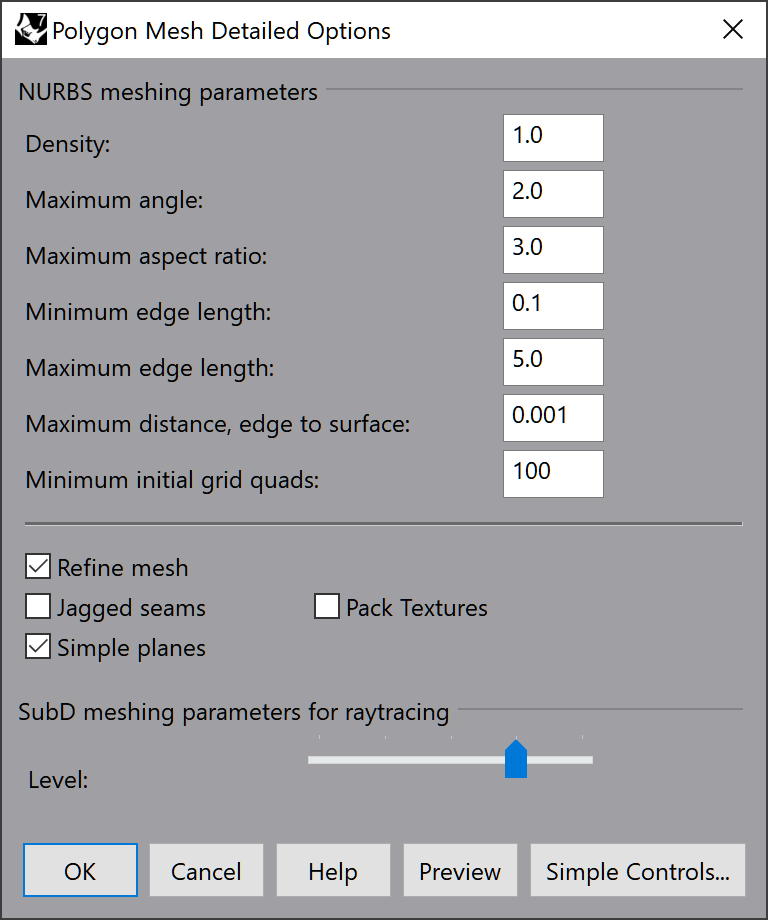The width and height of the screenshot is (768, 920).
Task: Enable the Pack Textures checkbox
Action: [x=327, y=607]
